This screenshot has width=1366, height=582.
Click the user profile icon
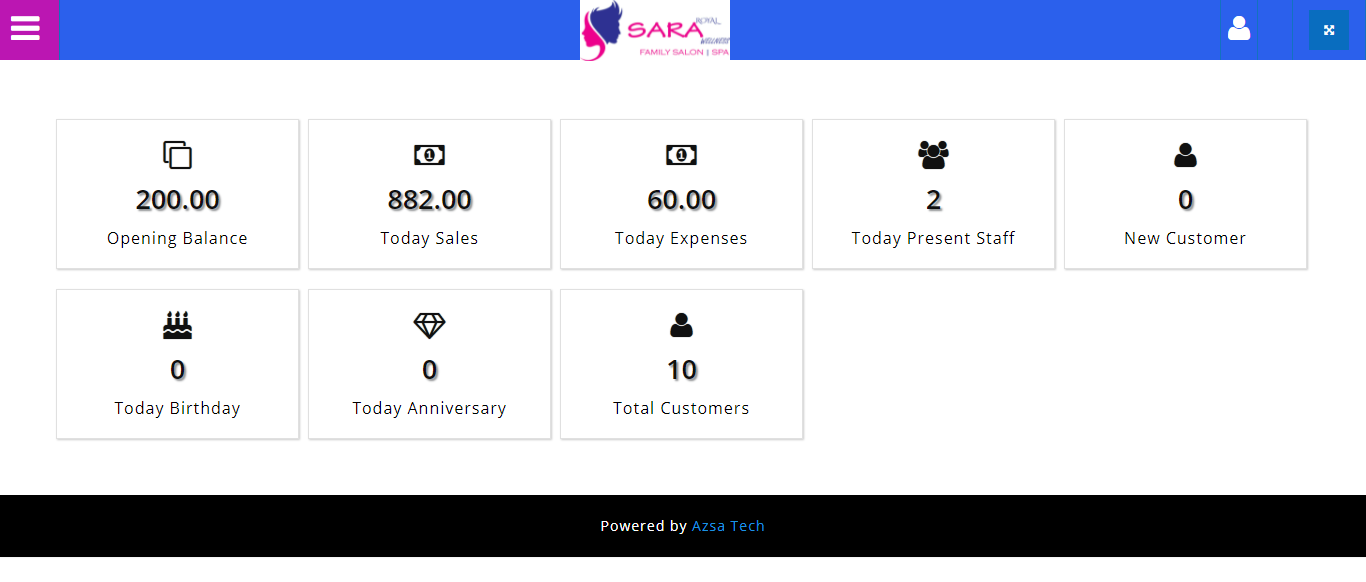[x=1239, y=29]
